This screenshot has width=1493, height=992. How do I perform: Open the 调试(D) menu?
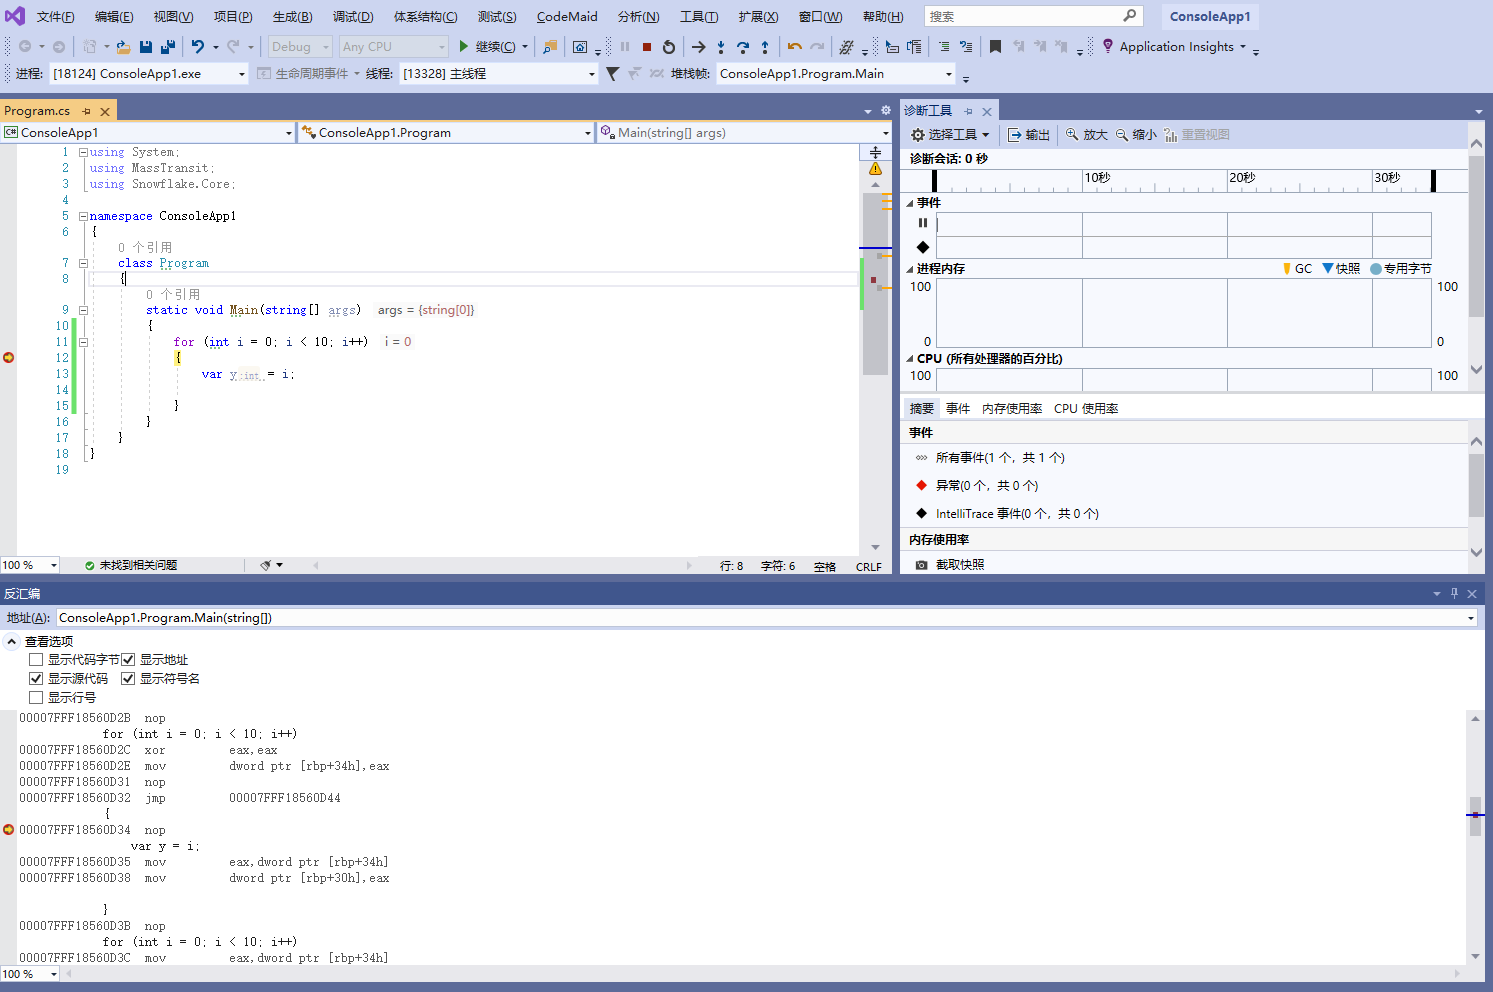coord(352,17)
